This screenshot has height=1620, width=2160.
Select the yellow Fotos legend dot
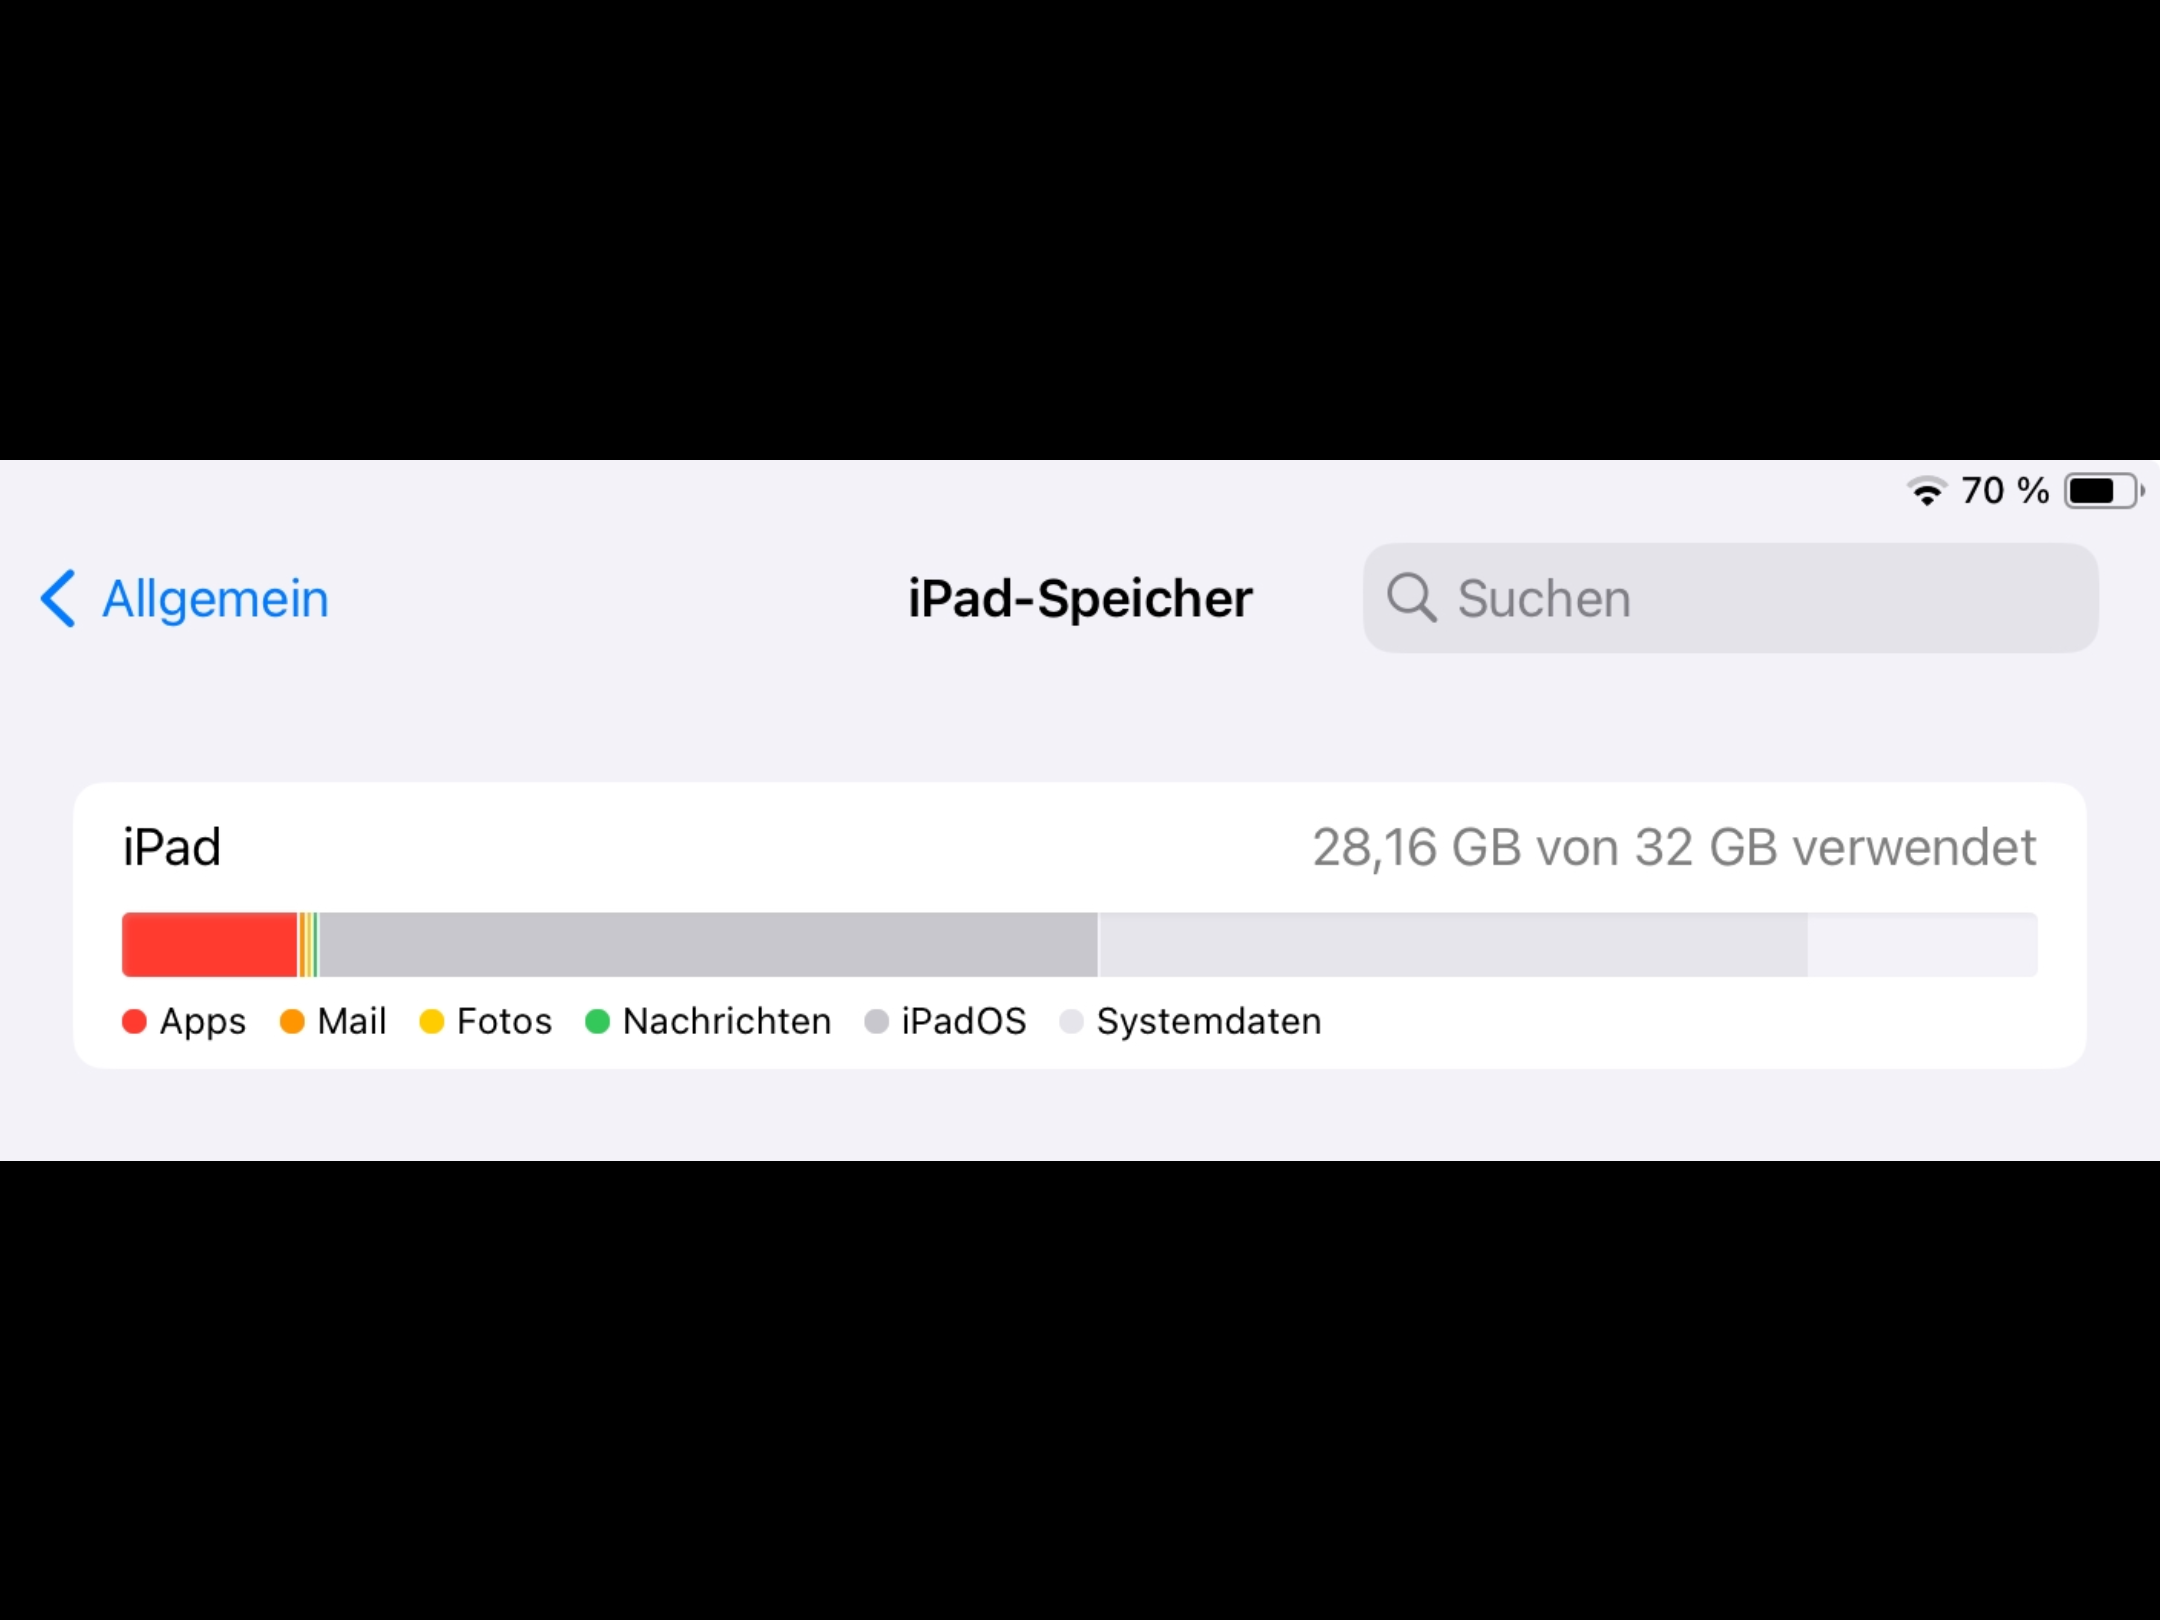click(x=433, y=1021)
